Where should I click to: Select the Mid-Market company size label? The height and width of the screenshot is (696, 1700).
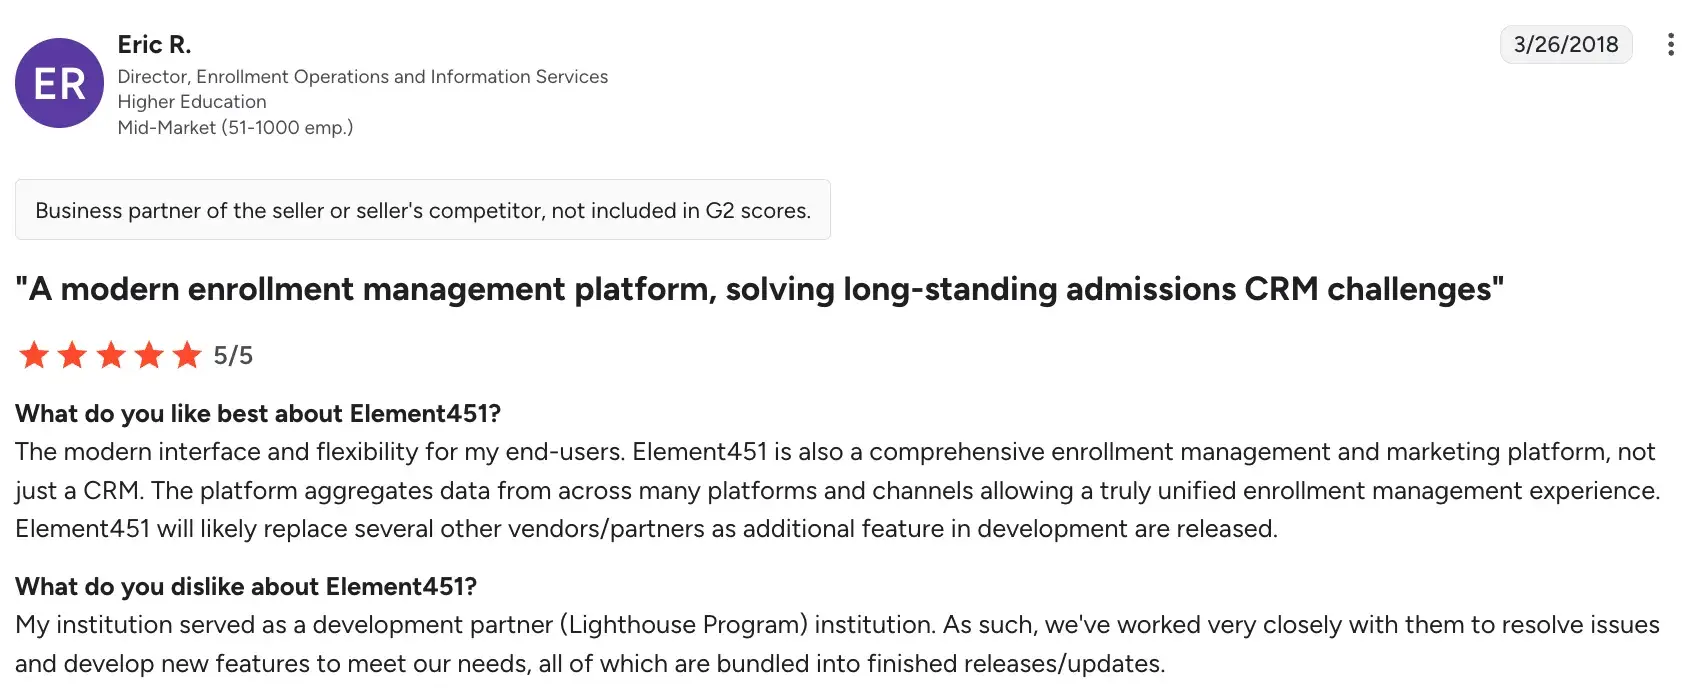(235, 128)
